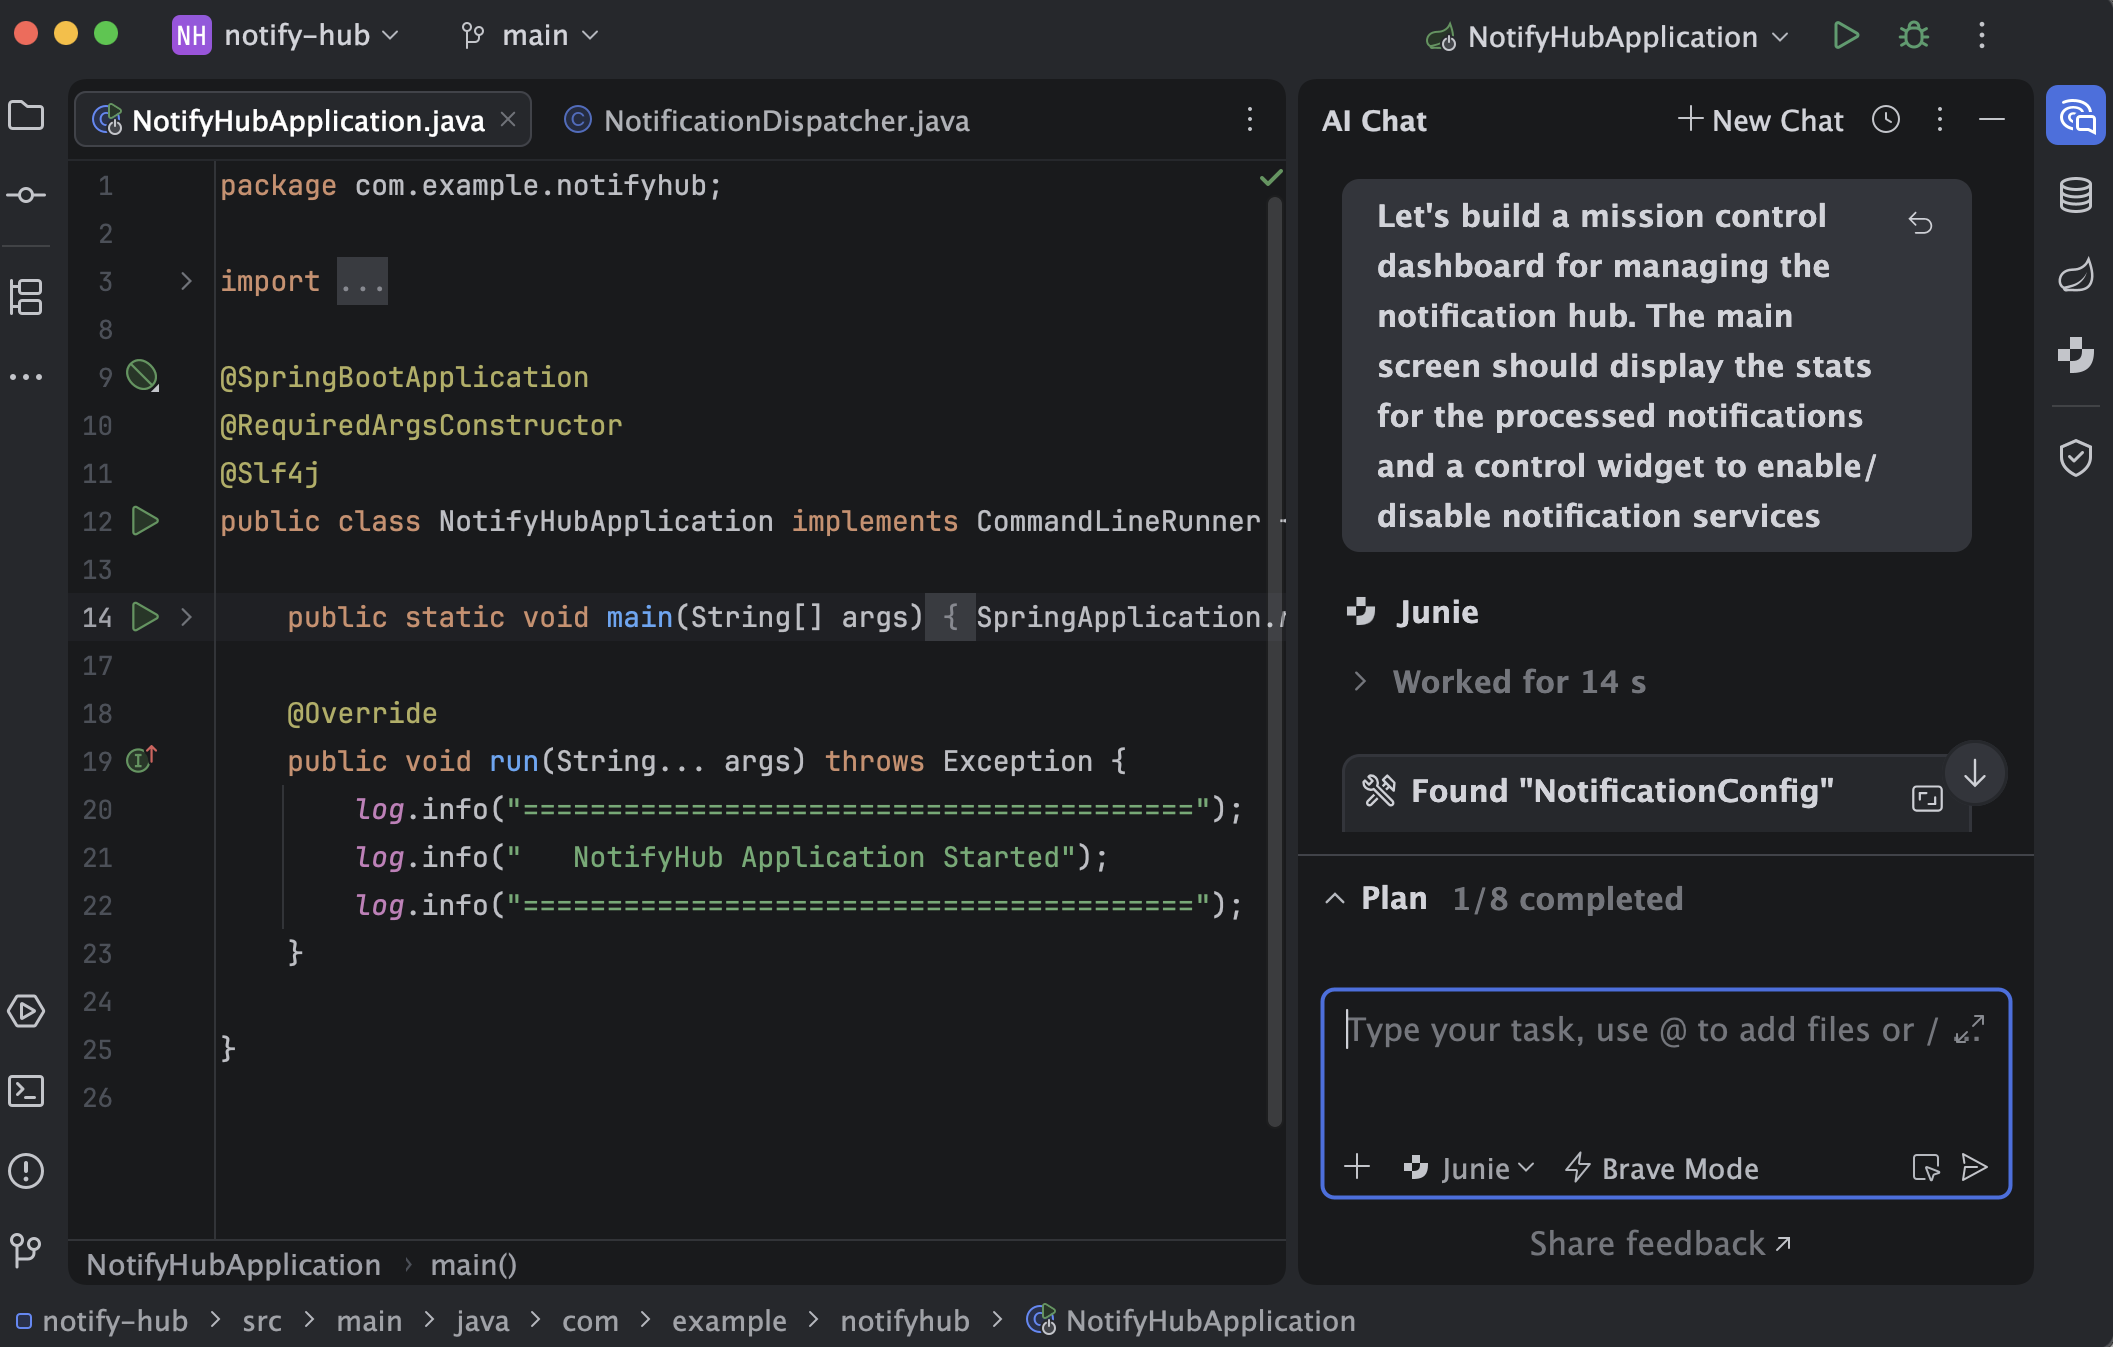Minimize the AI Chat panel
The width and height of the screenshot is (2113, 1347).
coord(1992,120)
